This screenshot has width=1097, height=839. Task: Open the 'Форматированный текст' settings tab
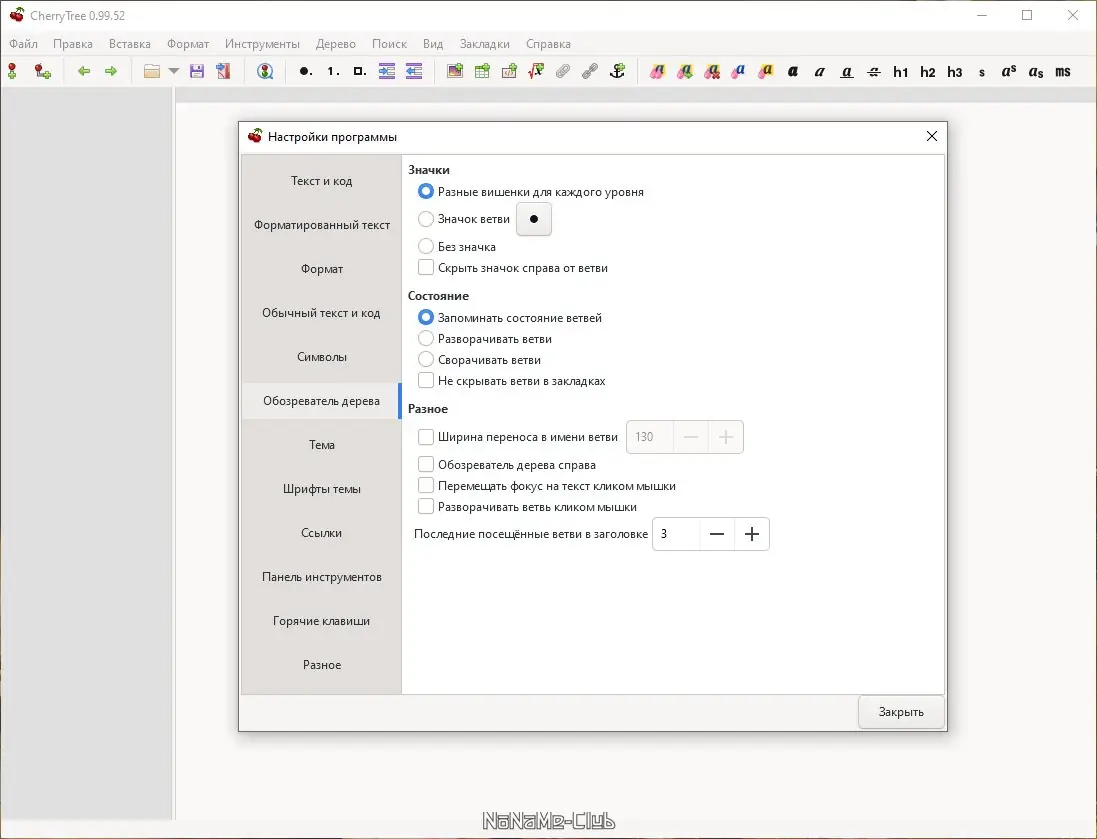tap(321, 225)
